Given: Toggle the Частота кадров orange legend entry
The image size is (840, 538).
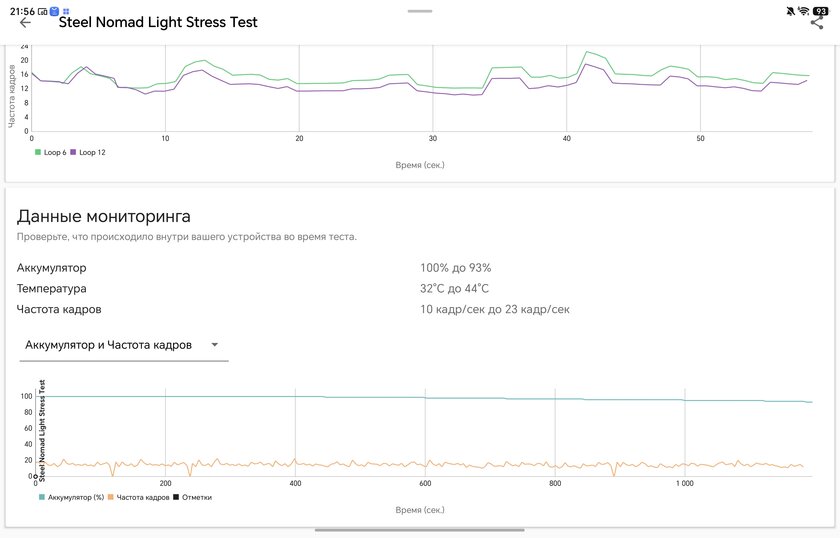Looking at the screenshot, I should [138, 497].
